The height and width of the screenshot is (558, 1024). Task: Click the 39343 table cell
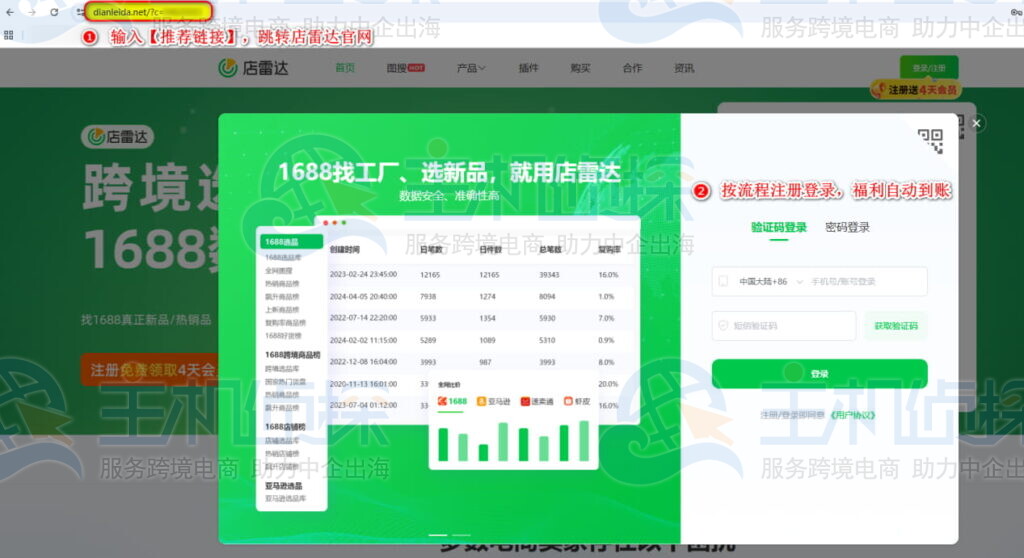coord(549,274)
